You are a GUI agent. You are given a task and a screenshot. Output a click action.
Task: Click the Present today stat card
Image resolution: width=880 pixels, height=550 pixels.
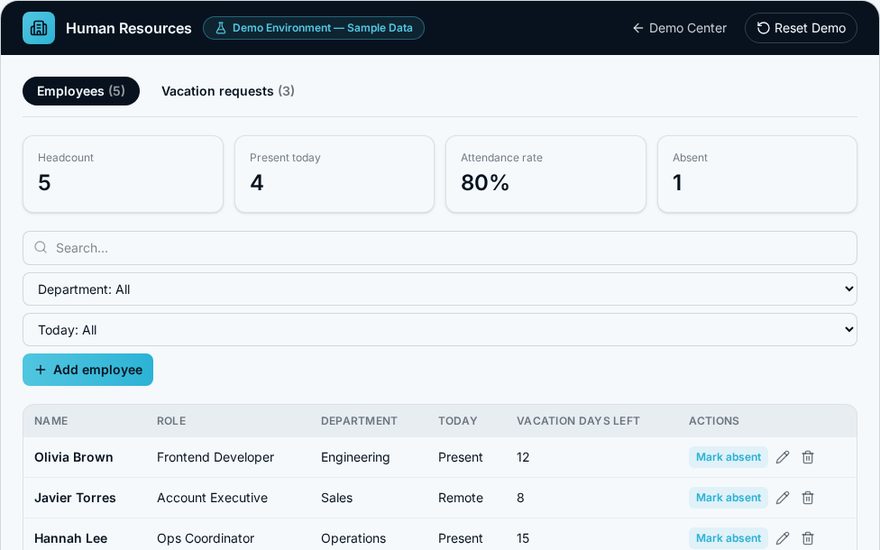[x=334, y=174]
